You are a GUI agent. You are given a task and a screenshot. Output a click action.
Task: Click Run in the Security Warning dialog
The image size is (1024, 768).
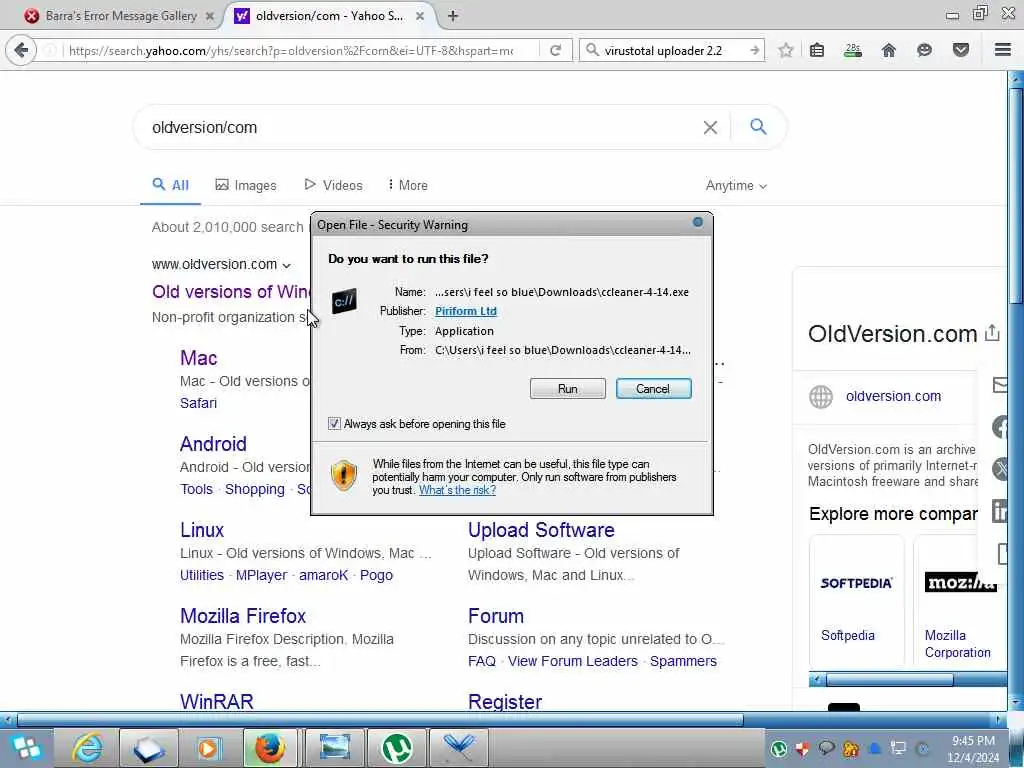pos(568,389)
